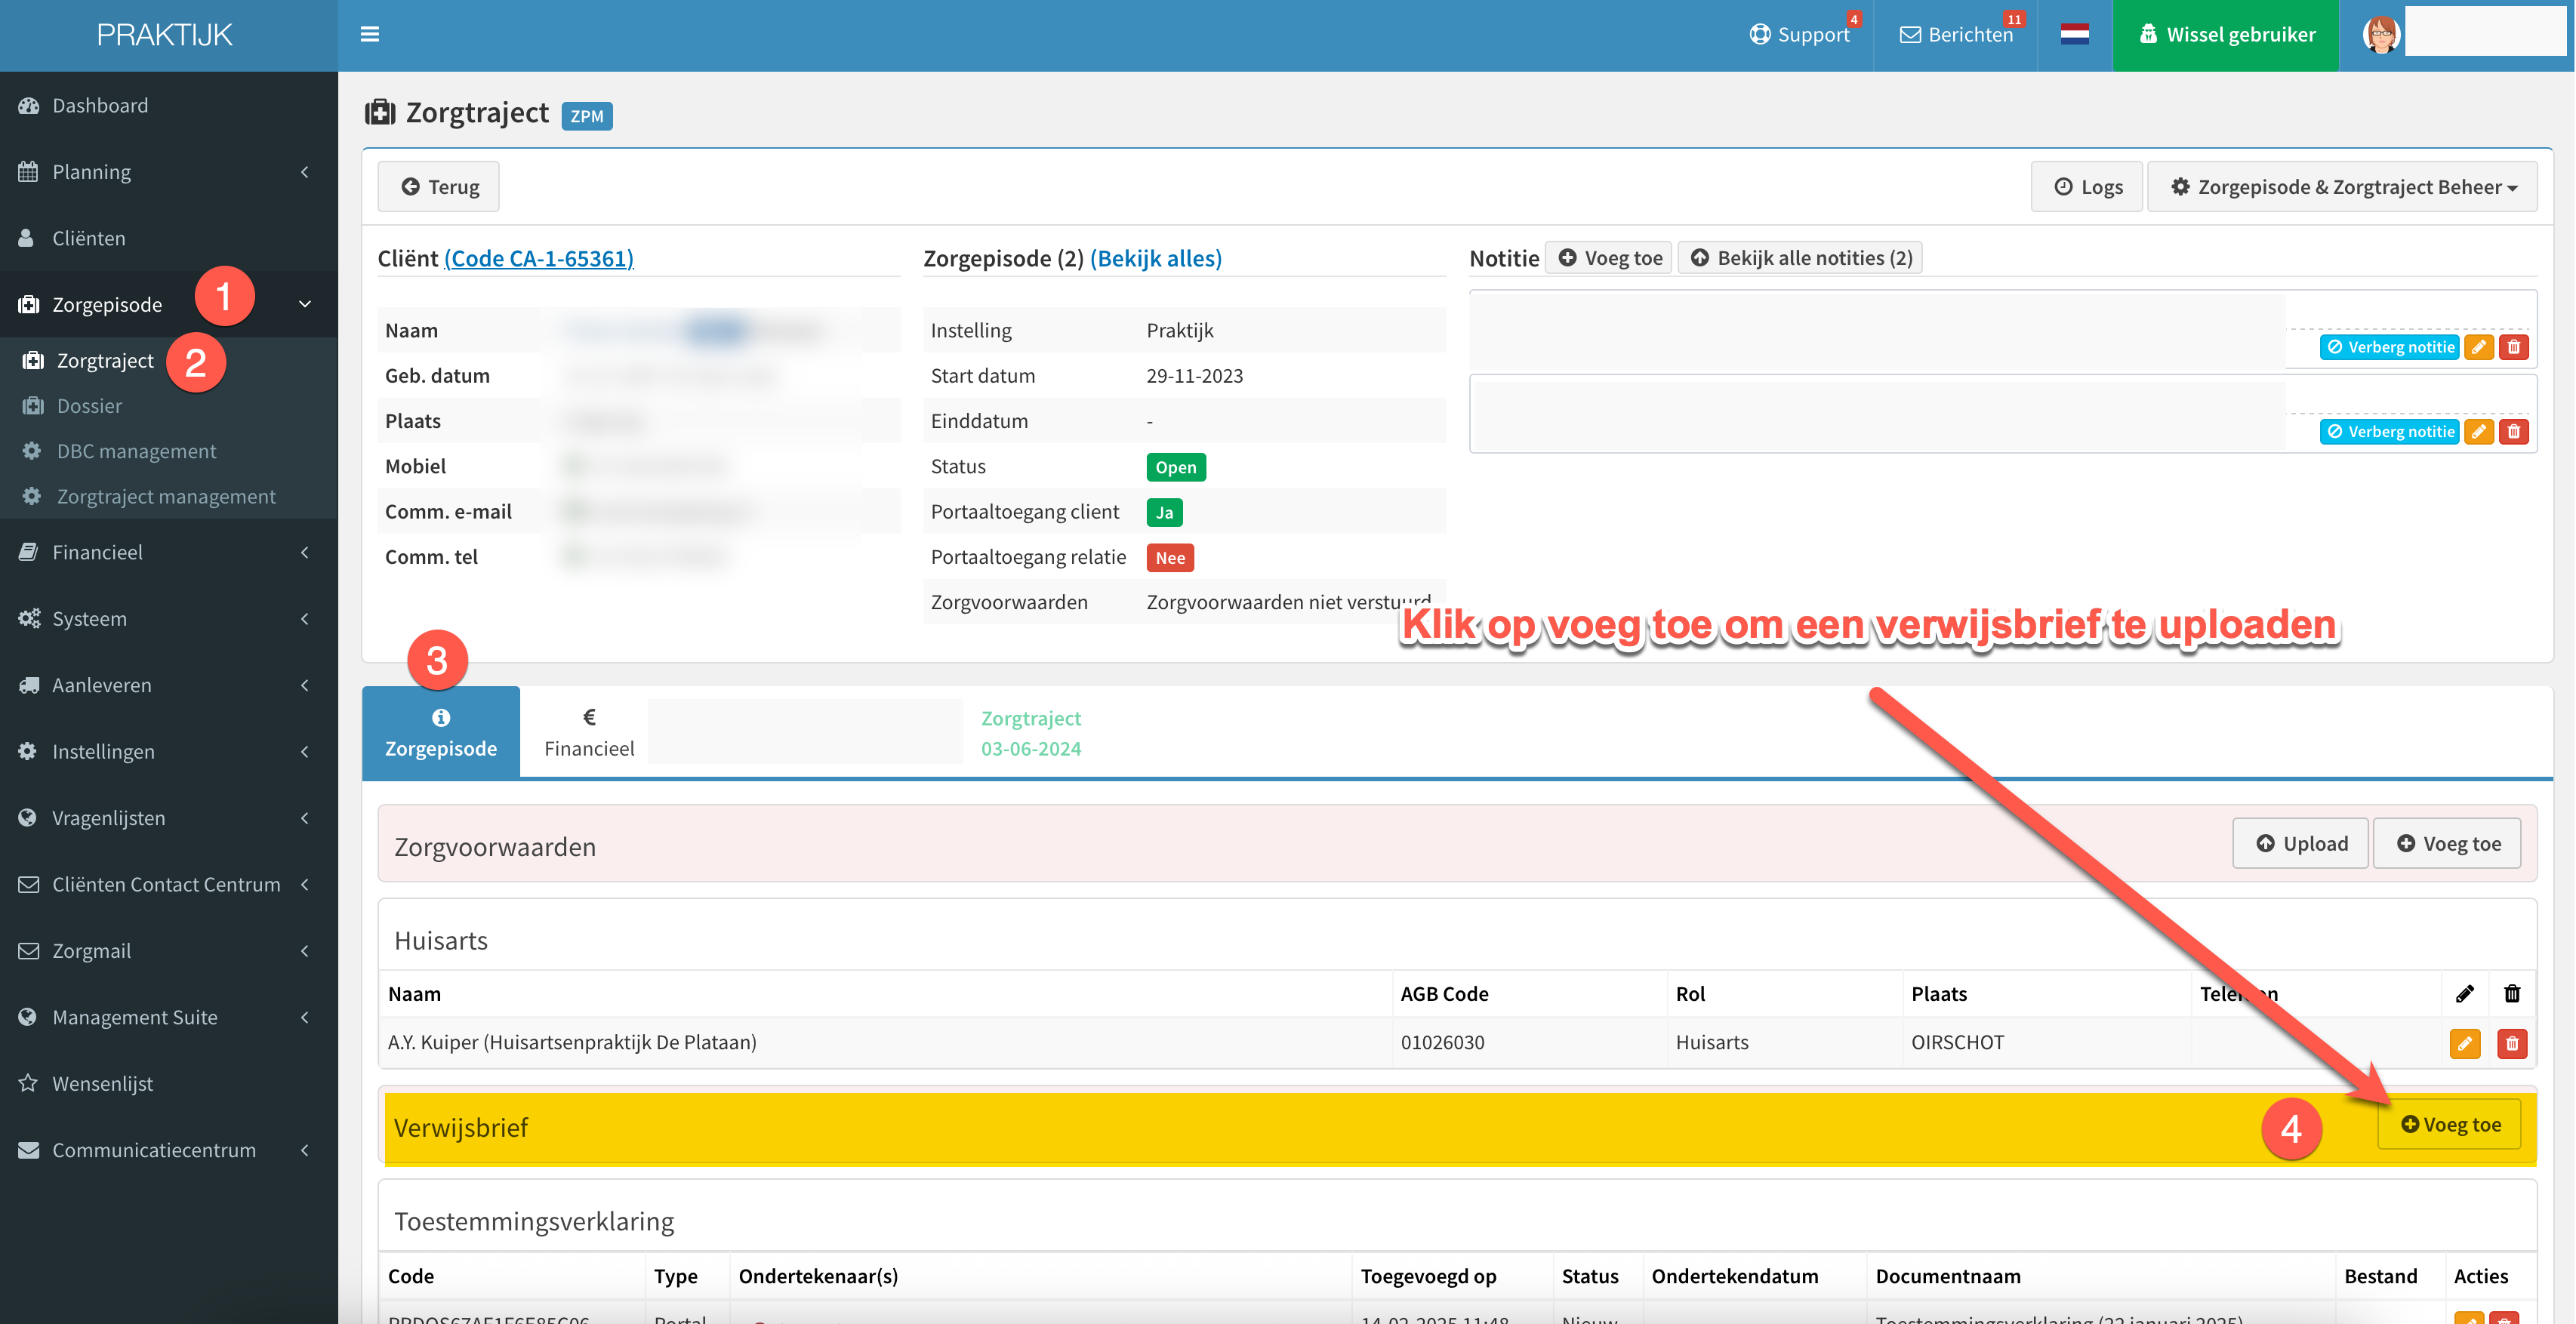Open Zorgtraject management submenu item

tap(166, 496)
